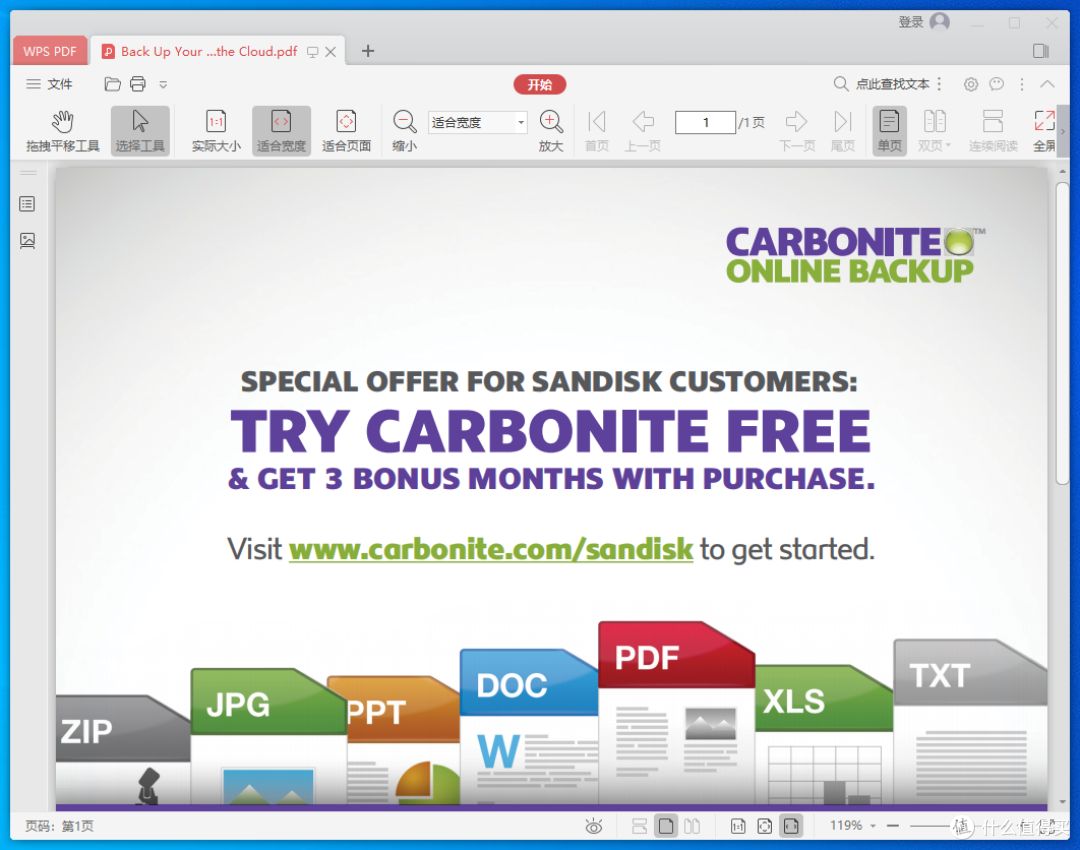Click the scrollbar up arrow
The image size is (1080, 850).
pos(1062,172)
